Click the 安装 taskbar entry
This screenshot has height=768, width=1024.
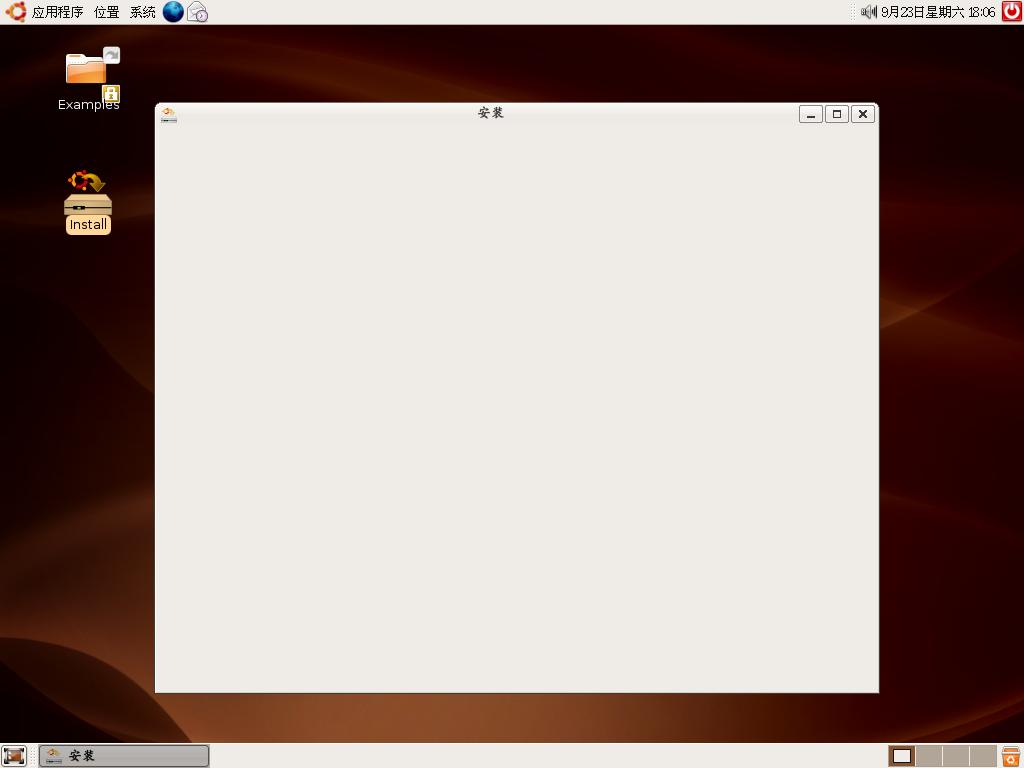tap(124, 756)
